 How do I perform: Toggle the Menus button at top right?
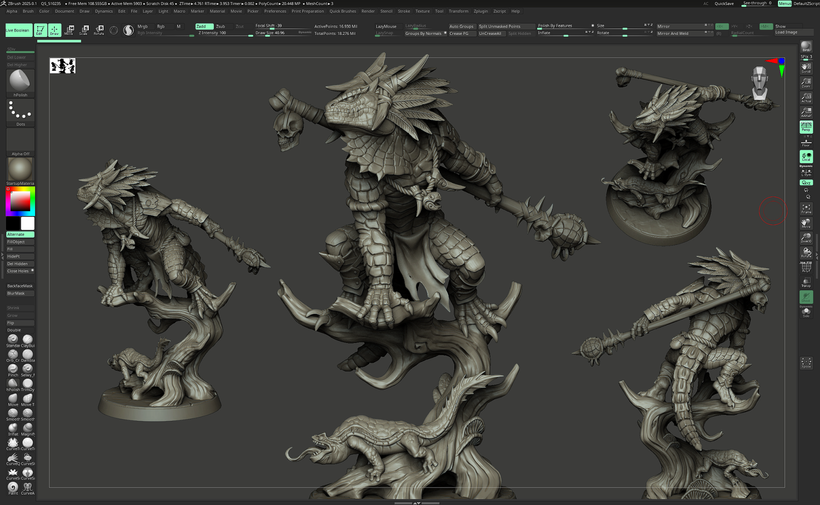(784, 4)
